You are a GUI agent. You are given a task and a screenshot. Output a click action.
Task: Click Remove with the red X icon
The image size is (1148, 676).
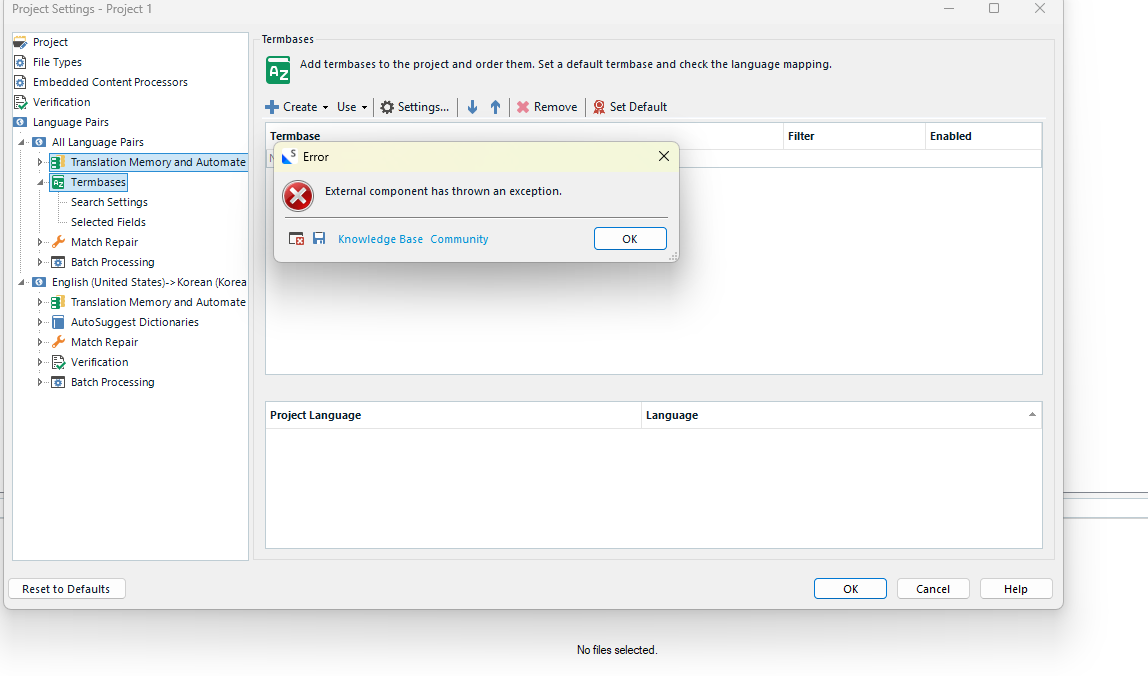pos(546,107)
